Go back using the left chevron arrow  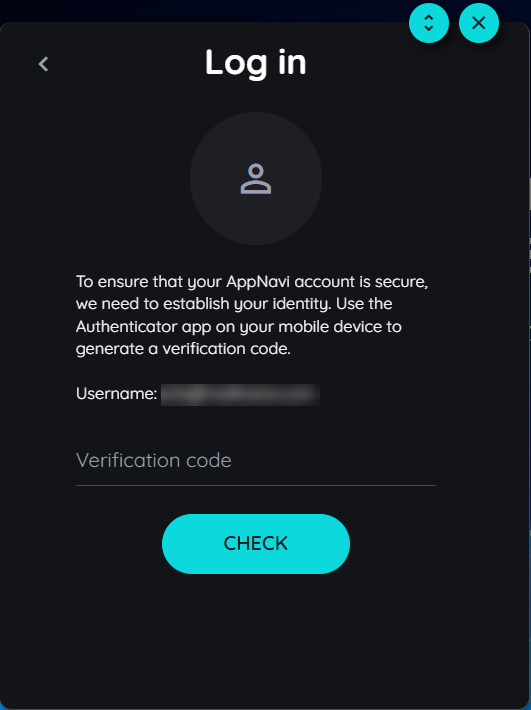point(43,64)
